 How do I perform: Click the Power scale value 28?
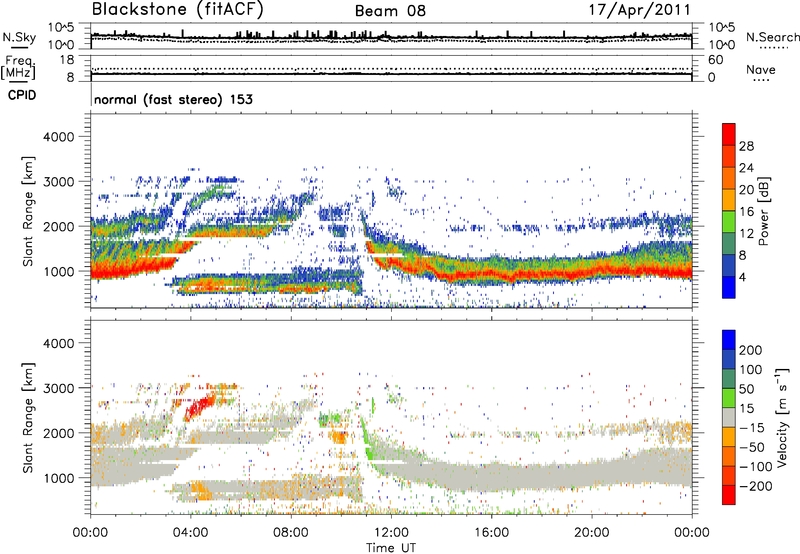click(746, 146)
